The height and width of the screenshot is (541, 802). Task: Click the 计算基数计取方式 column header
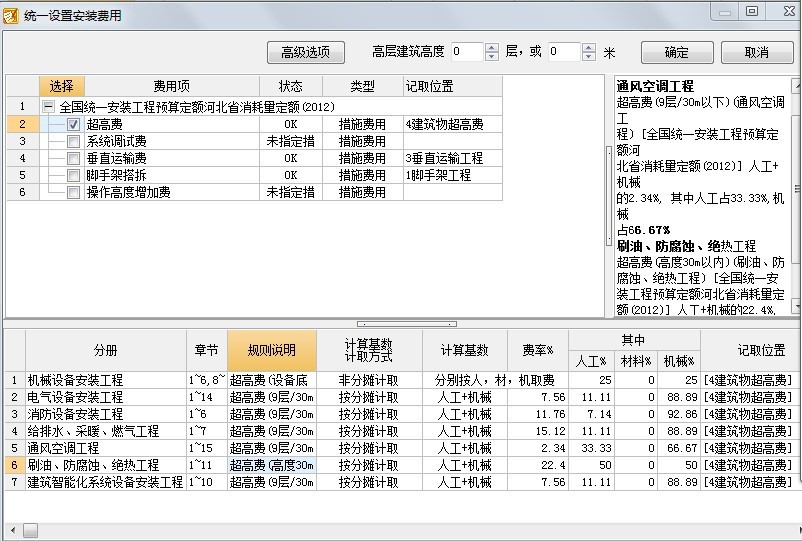pyautogui.click(x=369, y=350)
